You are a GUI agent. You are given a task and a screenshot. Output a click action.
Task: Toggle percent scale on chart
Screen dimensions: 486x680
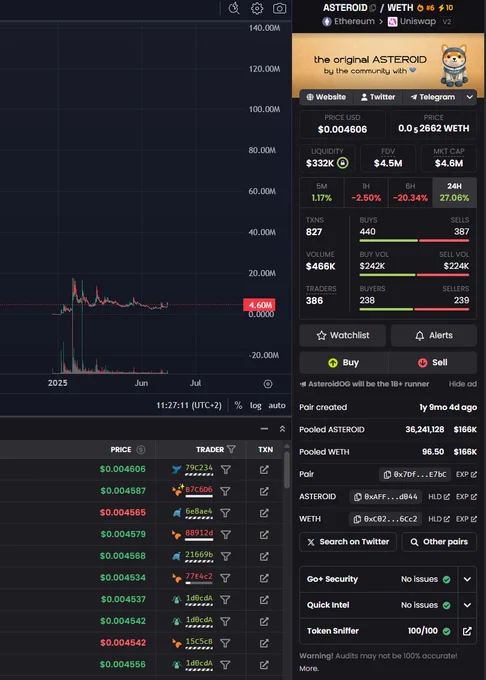[238, 405]
